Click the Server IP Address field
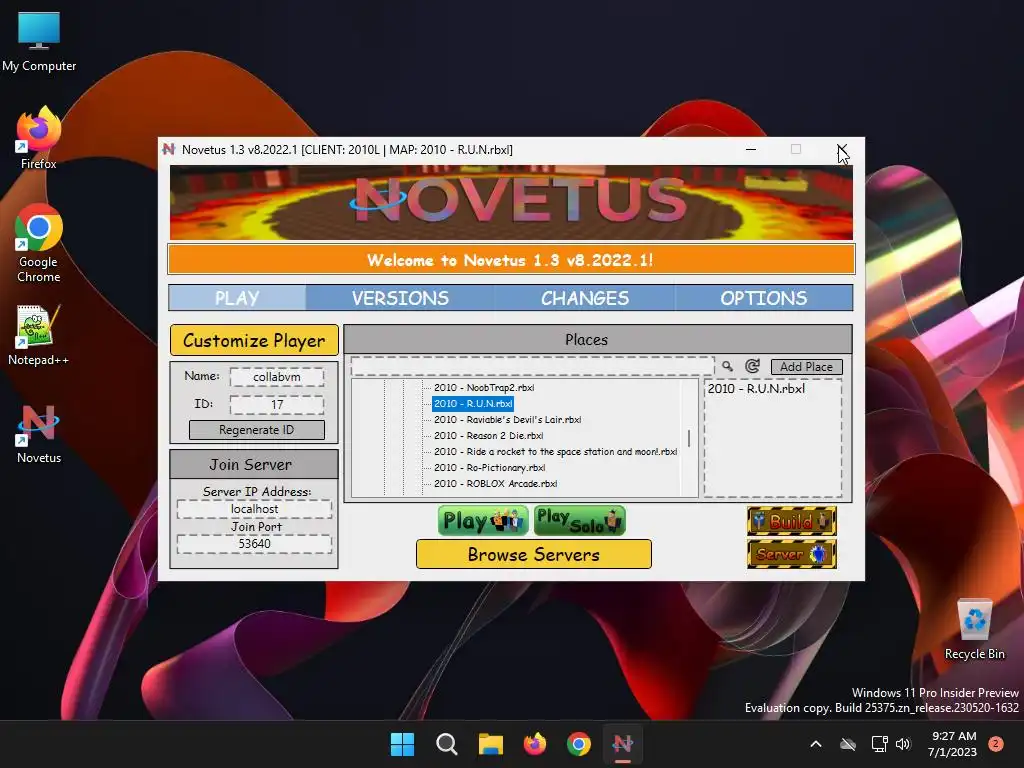Viewport: 1024px width, 768px height. click(x=254, y=509)
